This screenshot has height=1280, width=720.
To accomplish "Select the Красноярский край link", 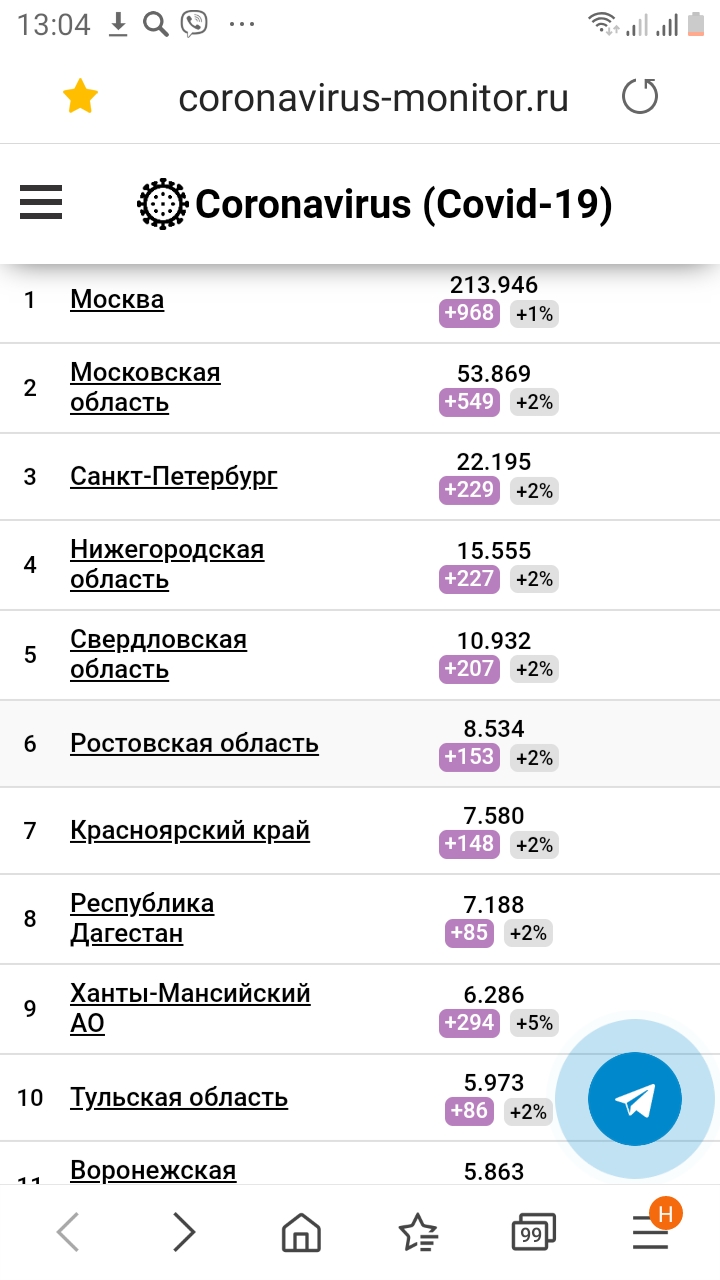I will 190,830.
